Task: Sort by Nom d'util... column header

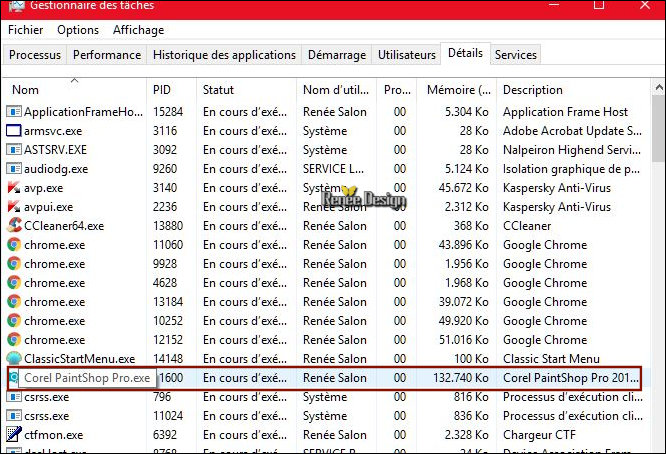Action: pyautogui.click(x=336, y=90)
